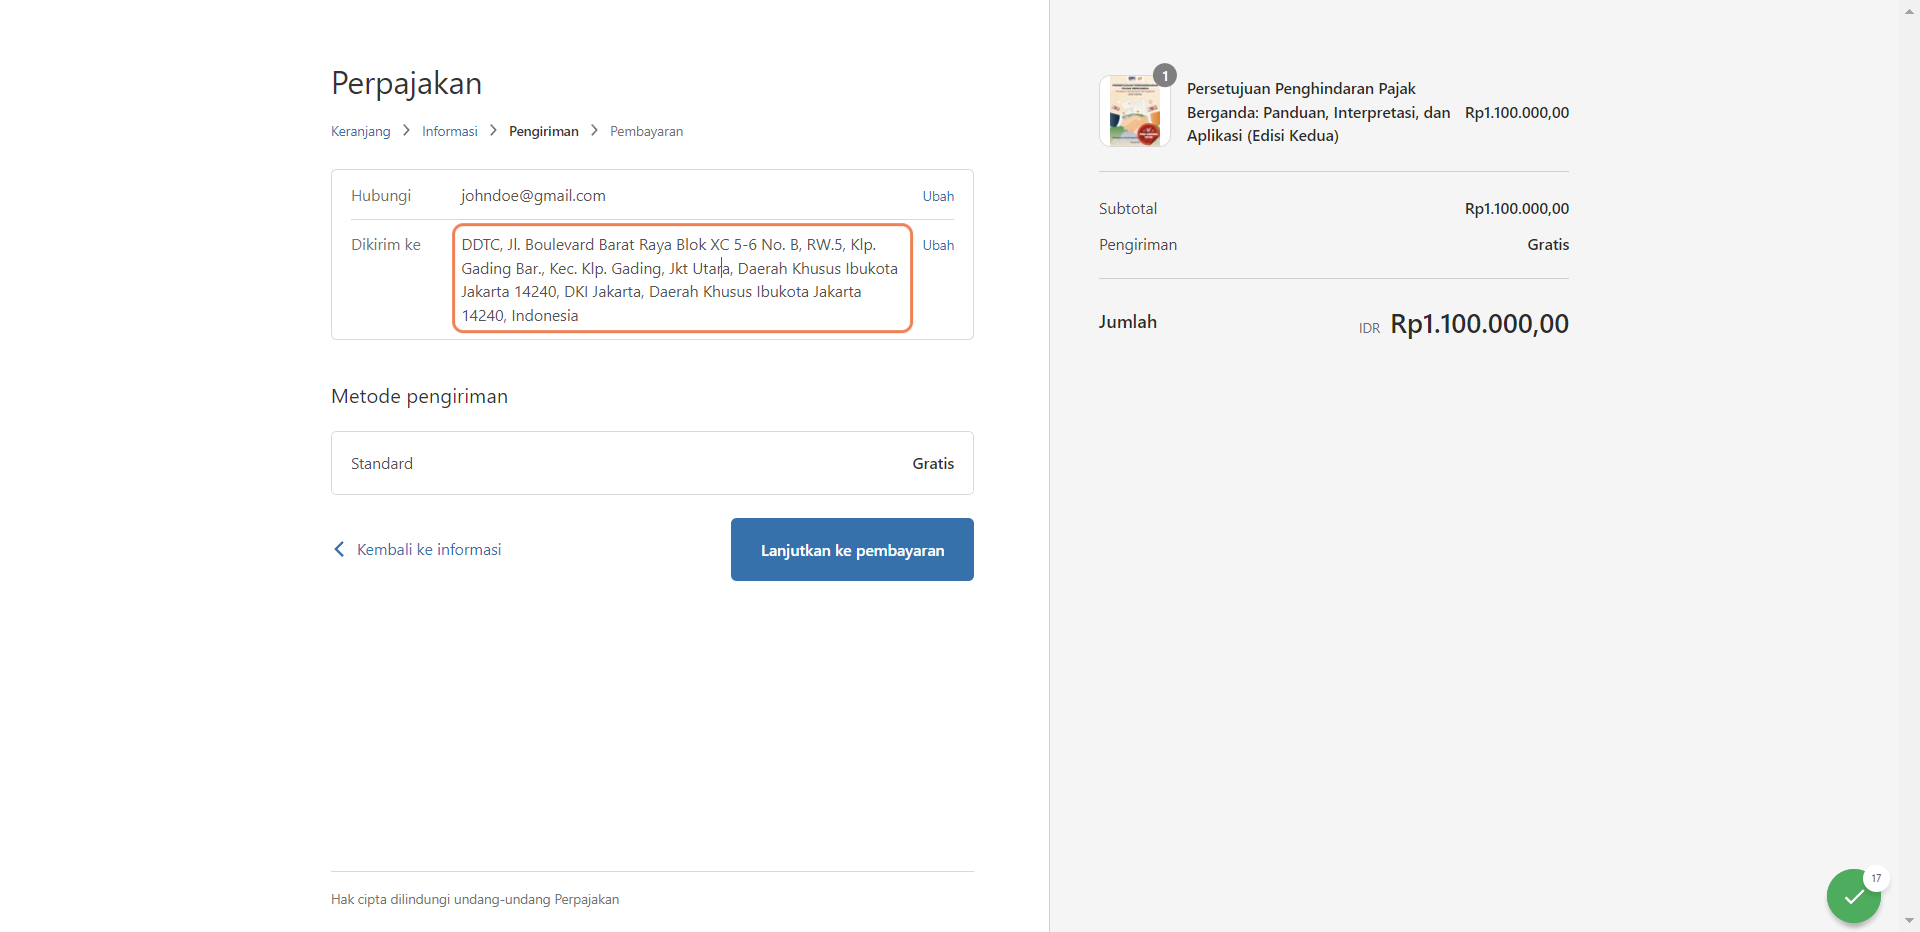Return via Kembali ke informasi link
The height and width of the screenshot is (932, 1920).
click(429, 549)
